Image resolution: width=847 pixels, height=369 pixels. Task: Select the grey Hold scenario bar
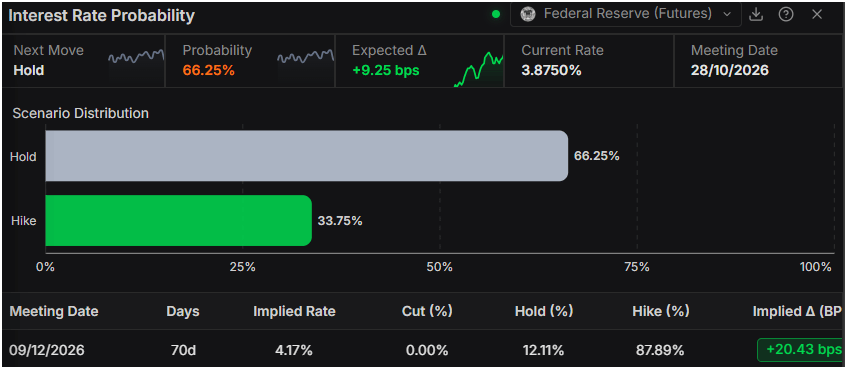(307, 156)
